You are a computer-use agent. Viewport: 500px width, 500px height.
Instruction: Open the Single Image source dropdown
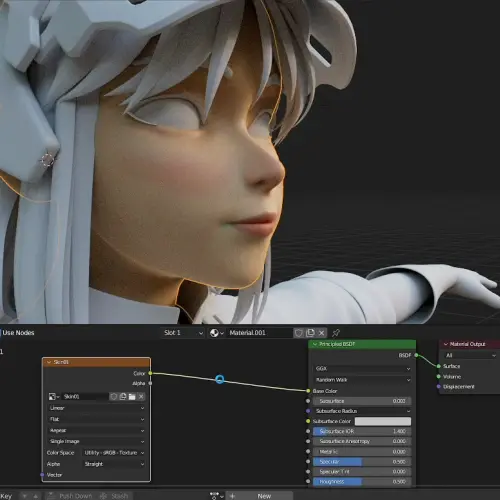pyautogui.click(x=97, y=441)
